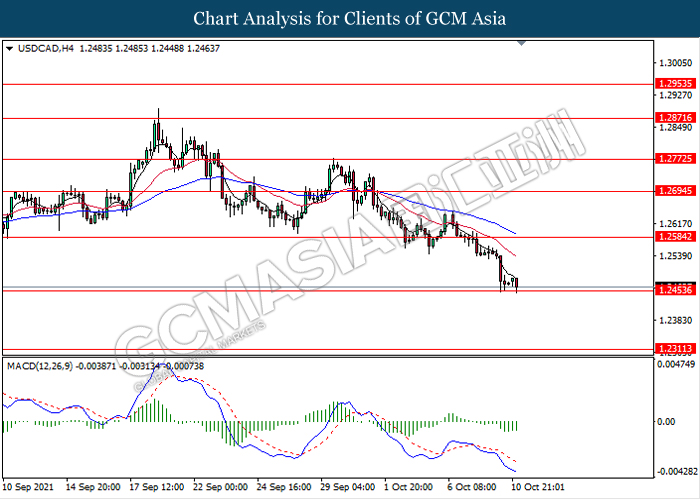Image resolution: width=700 pixels, height=500 pixels.
Task: Click the 0.00 MACD scale value
Action: tap(666, 422)
